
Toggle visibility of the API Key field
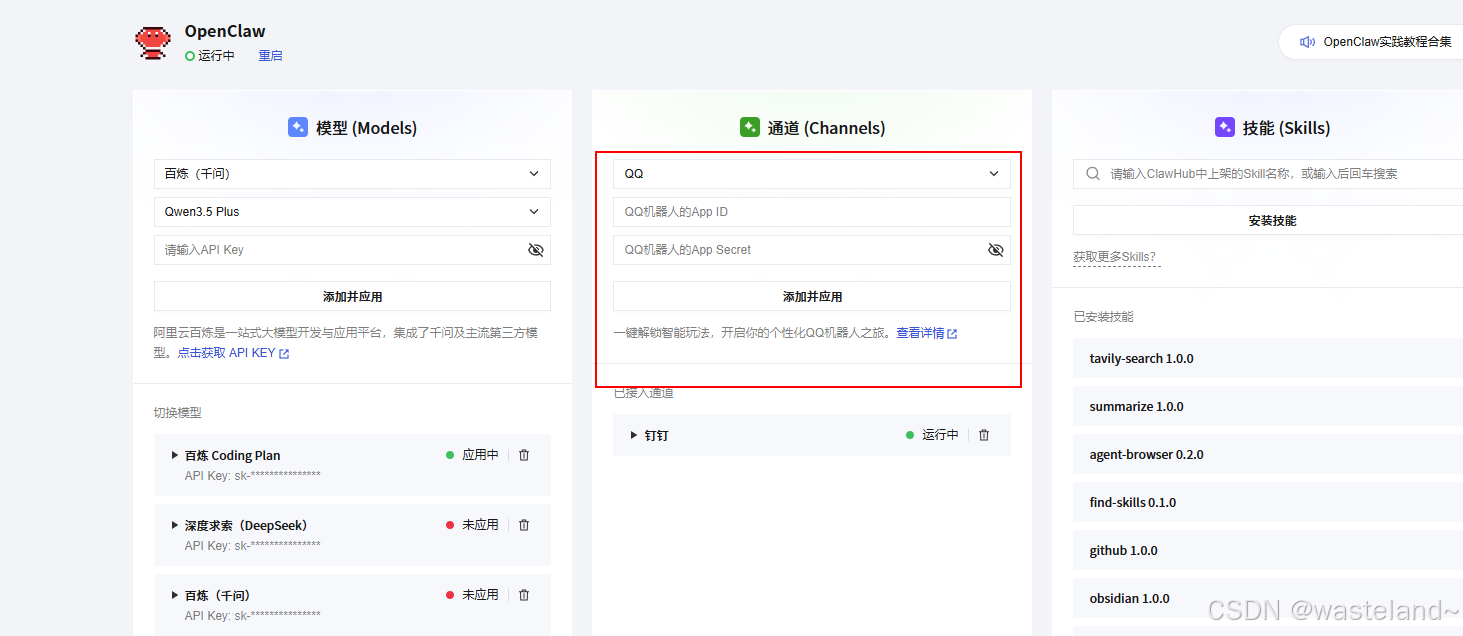click(536, 250)
